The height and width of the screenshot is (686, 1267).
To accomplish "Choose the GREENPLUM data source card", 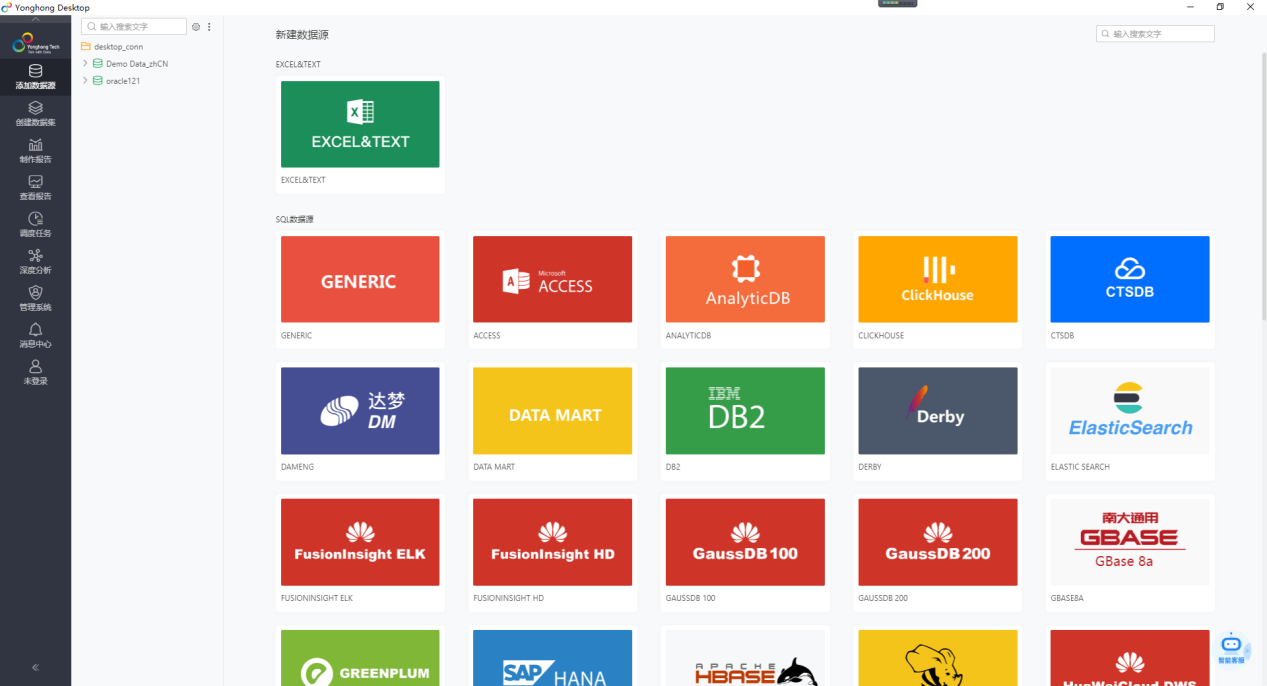I will [360, 658].
